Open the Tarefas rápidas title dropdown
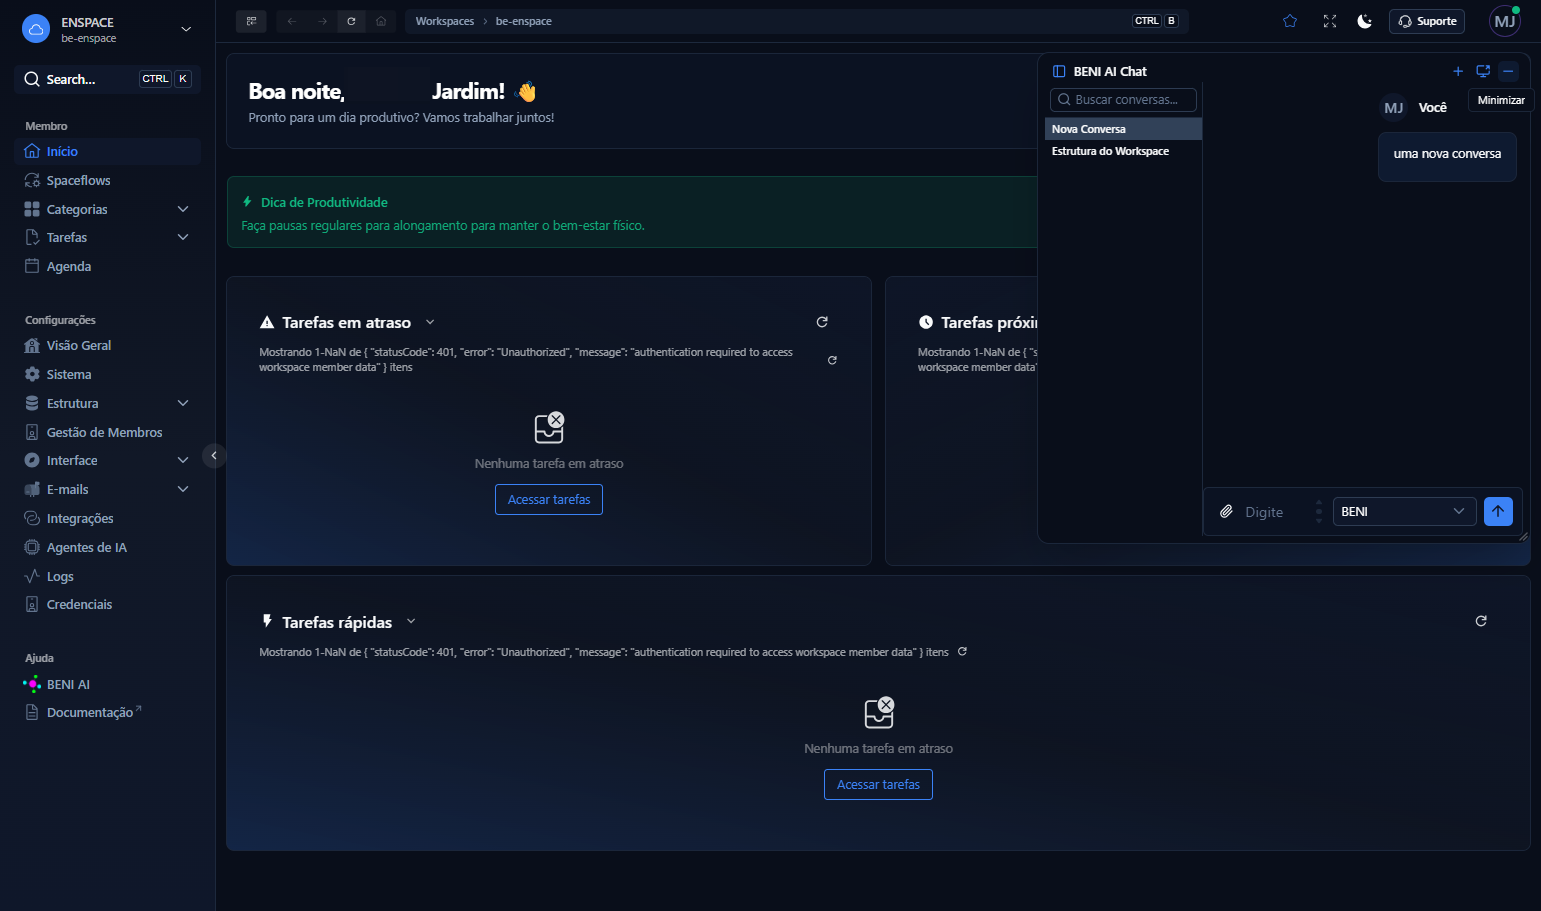The height and width of the screenshot is (911, 1541). (x=411, y=622)
